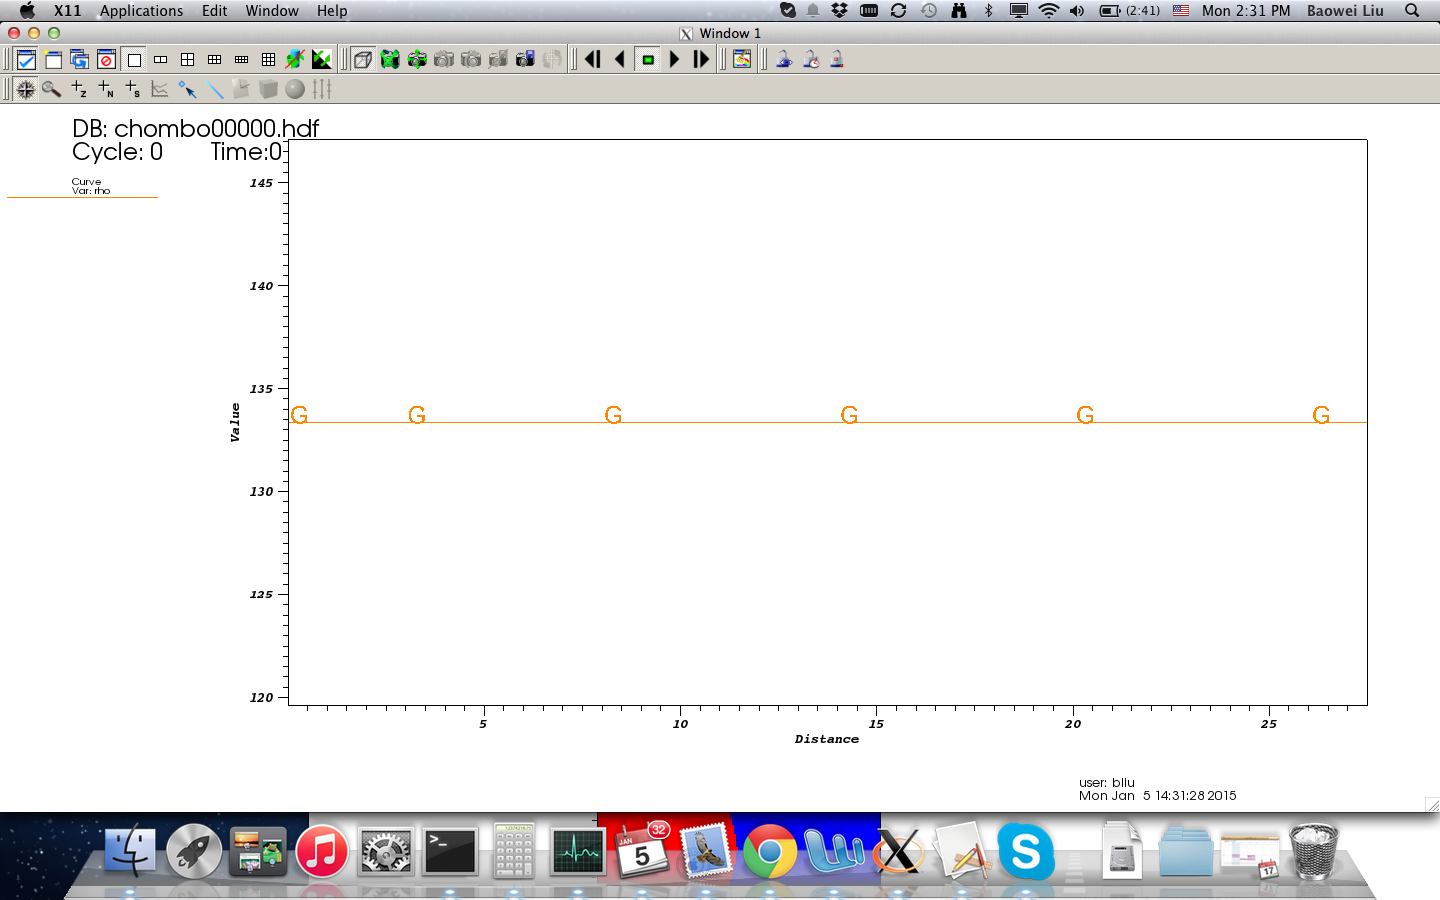
Task: Click the Spotlight search icon
Action: [x=1412, y=11]
